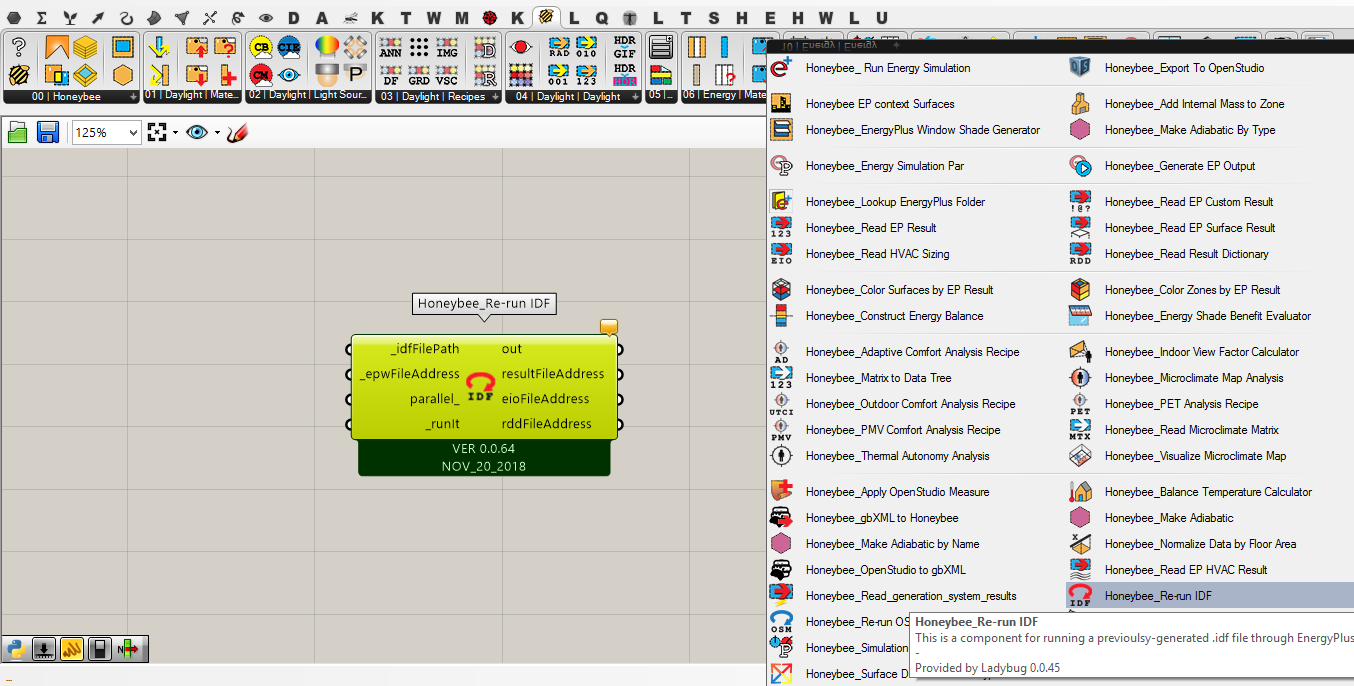Open the U tab at the row's end
The image size is (1354, 686).
click(881, 18)
